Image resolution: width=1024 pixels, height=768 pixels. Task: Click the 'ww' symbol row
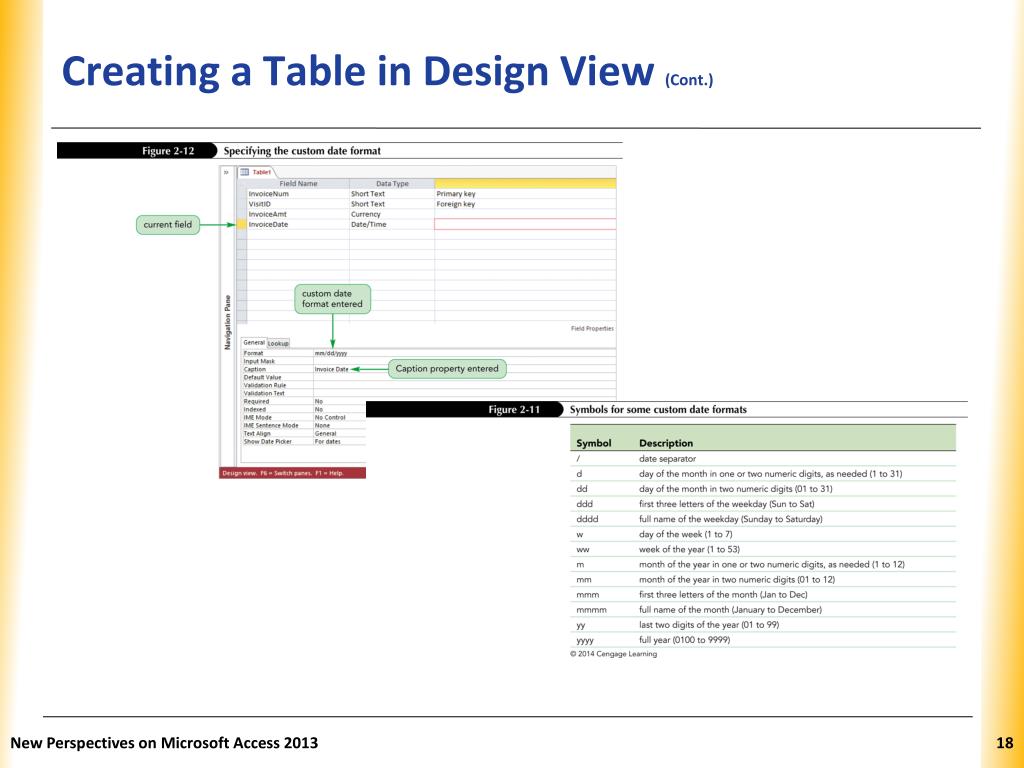click(x=763, y=549)
